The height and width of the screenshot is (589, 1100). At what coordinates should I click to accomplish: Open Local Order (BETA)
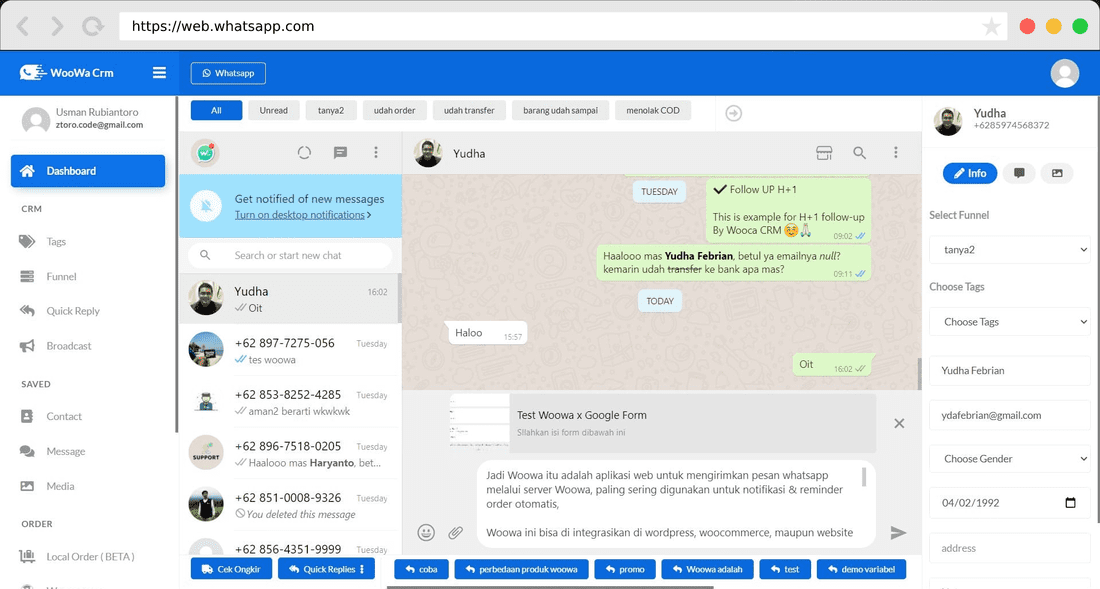(88, 557)
